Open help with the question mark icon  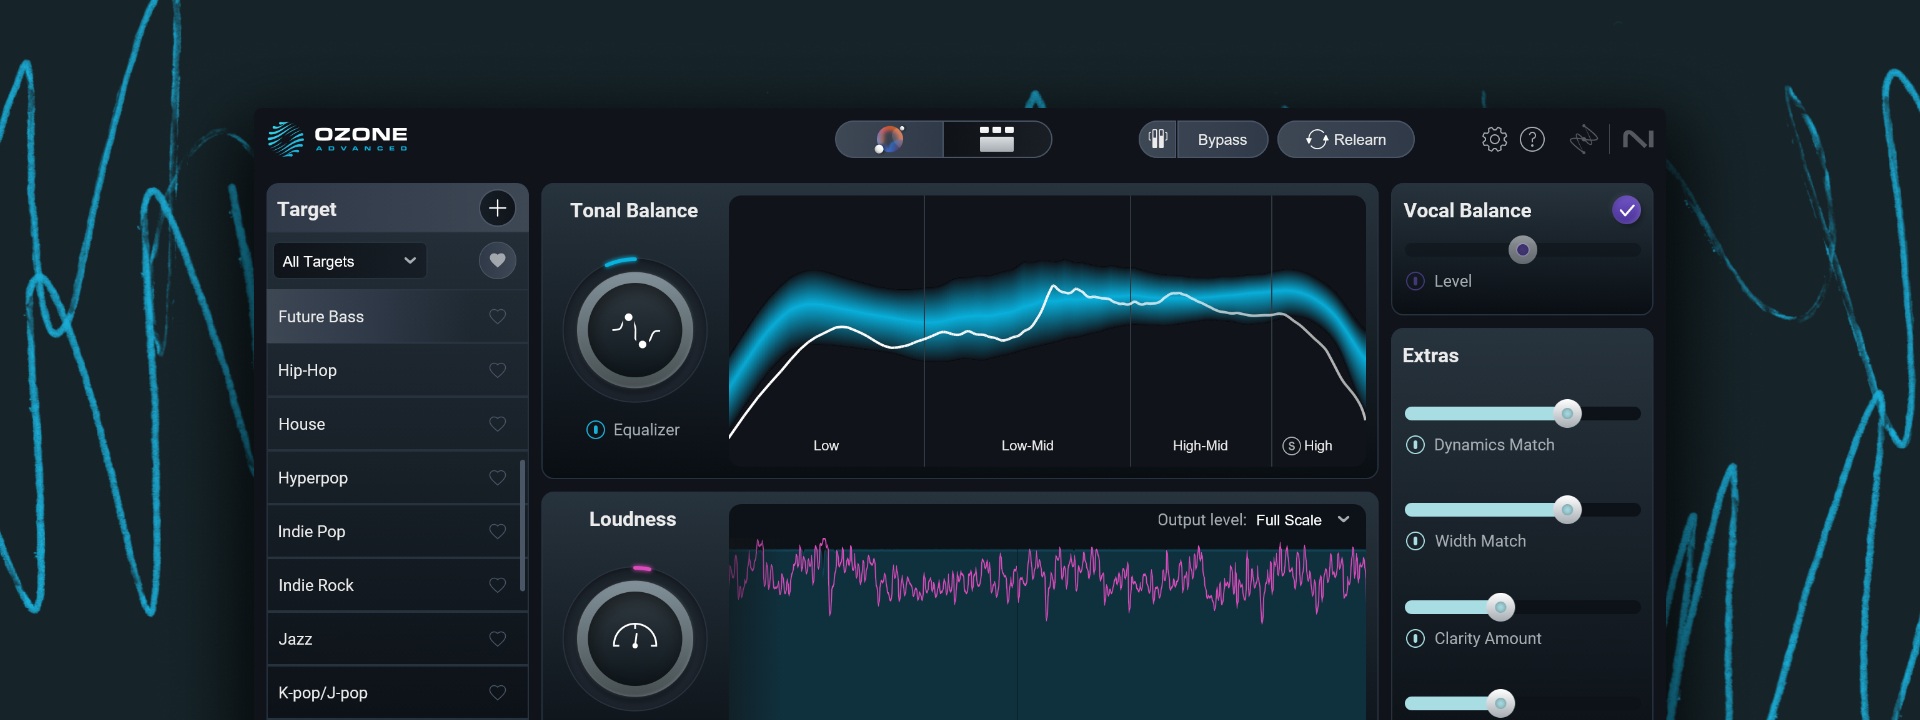click(1532, 139)
